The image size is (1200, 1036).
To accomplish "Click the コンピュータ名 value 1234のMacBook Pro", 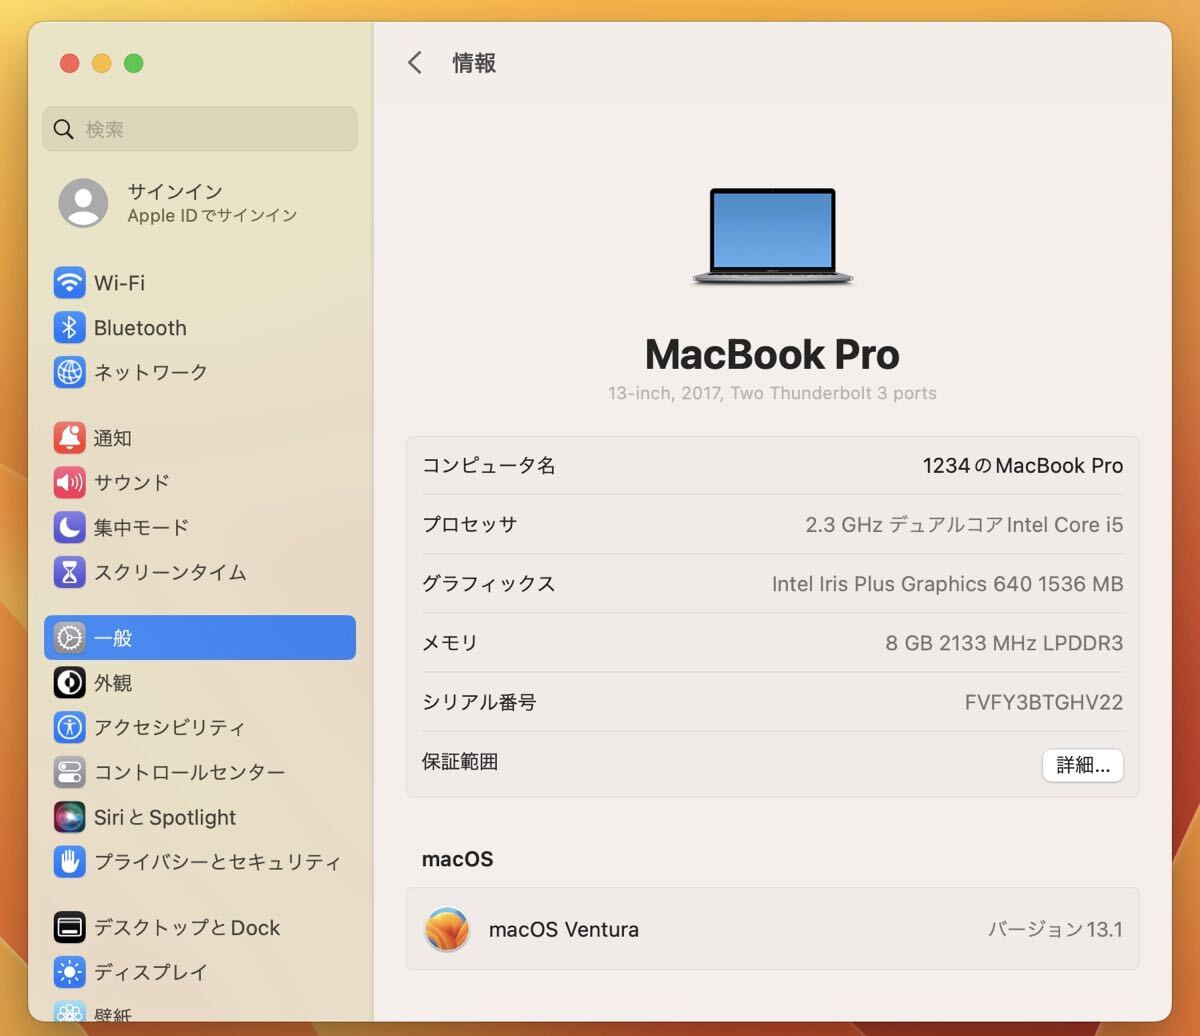I will point(1023,466).
